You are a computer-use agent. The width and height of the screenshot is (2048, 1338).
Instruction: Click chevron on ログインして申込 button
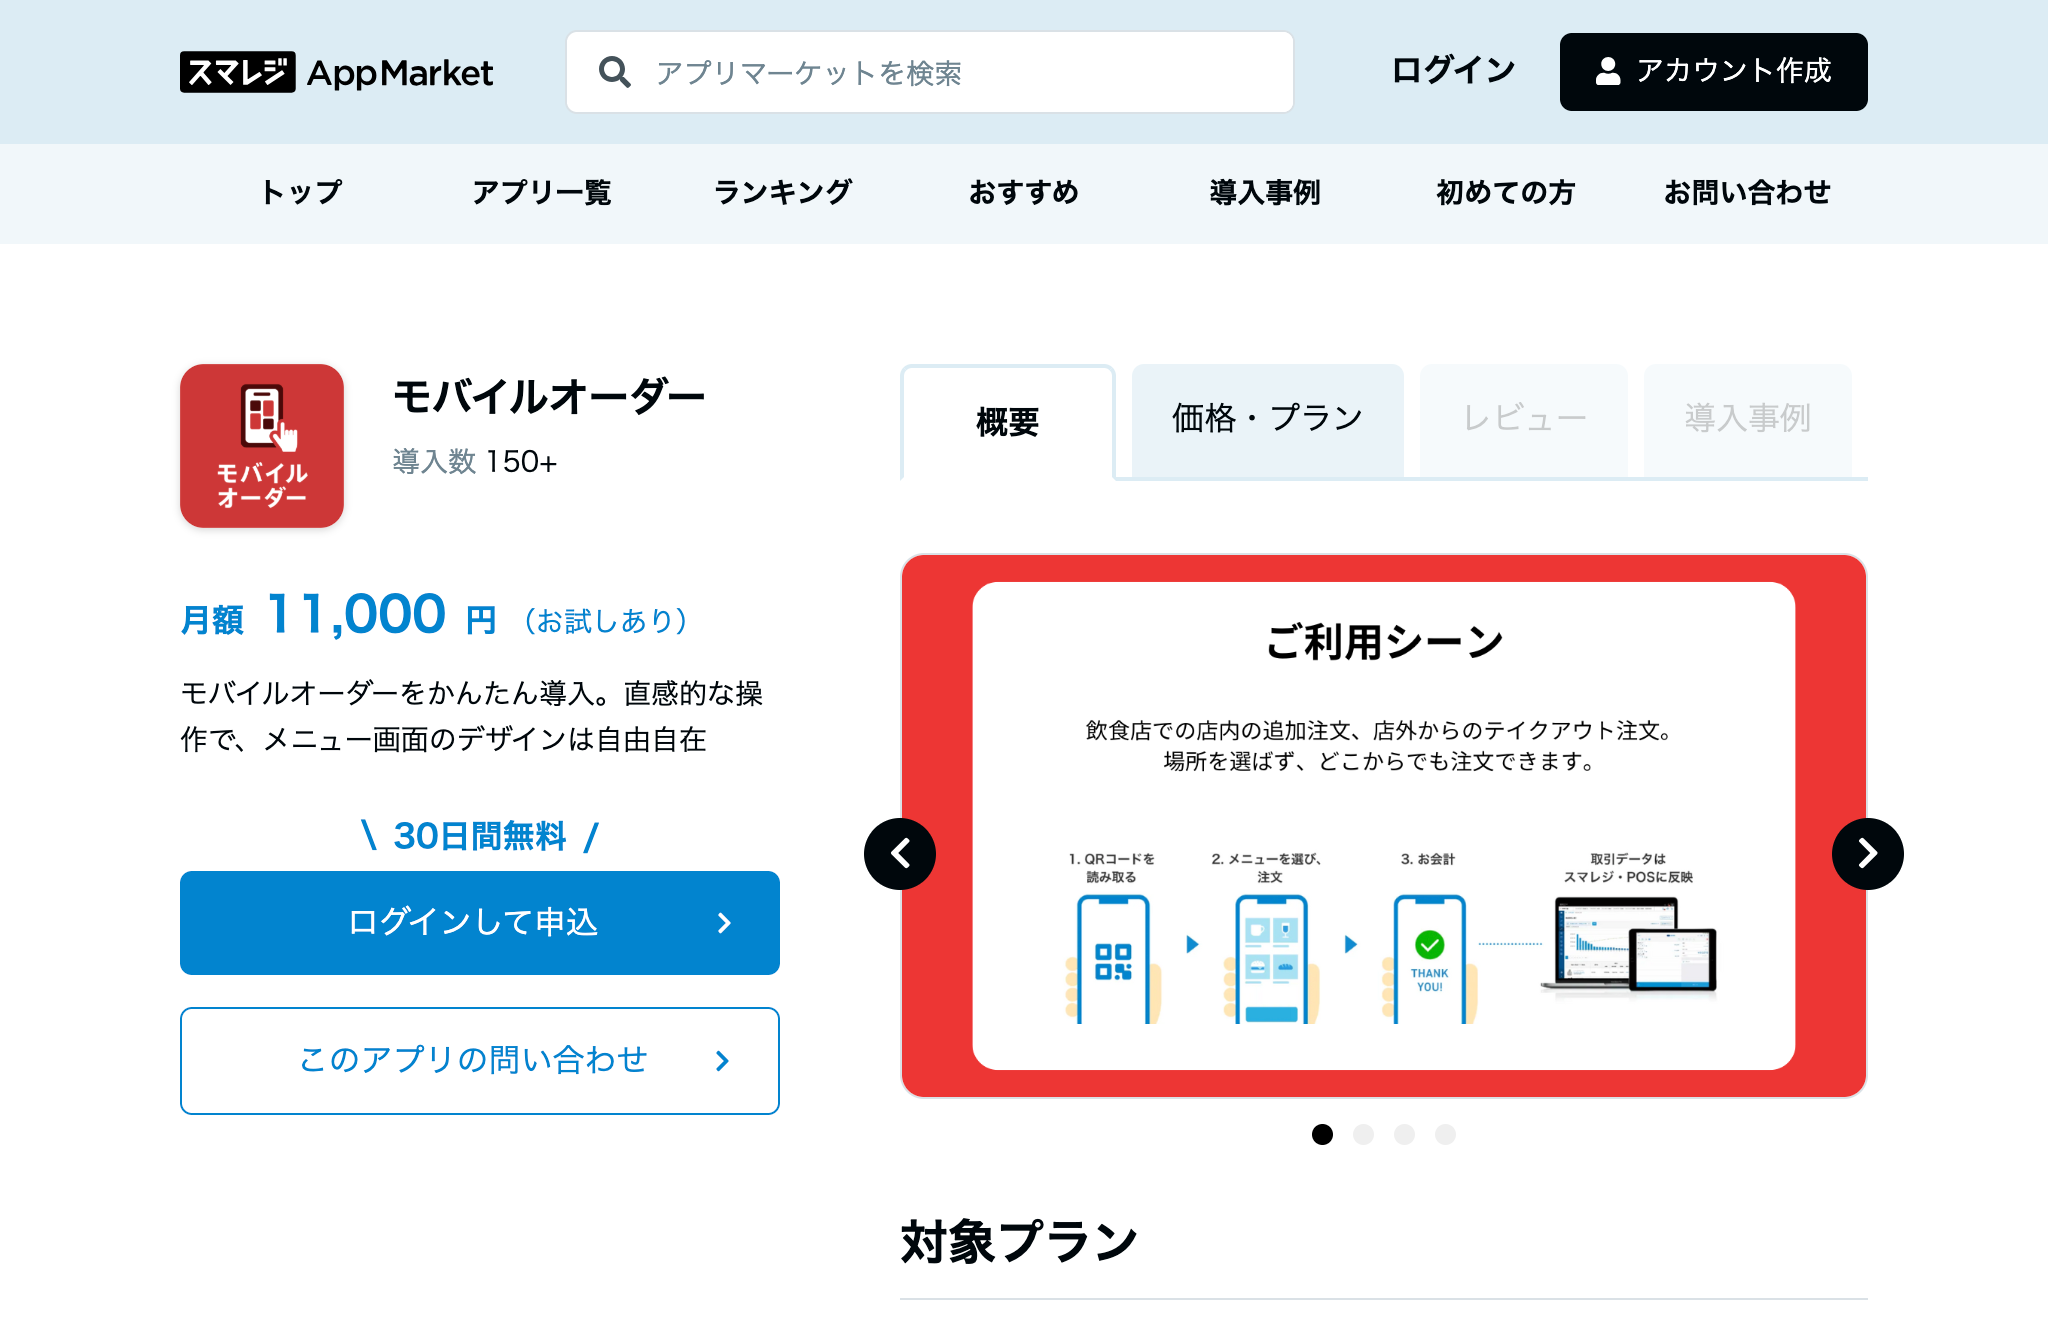tap(725, 923)
